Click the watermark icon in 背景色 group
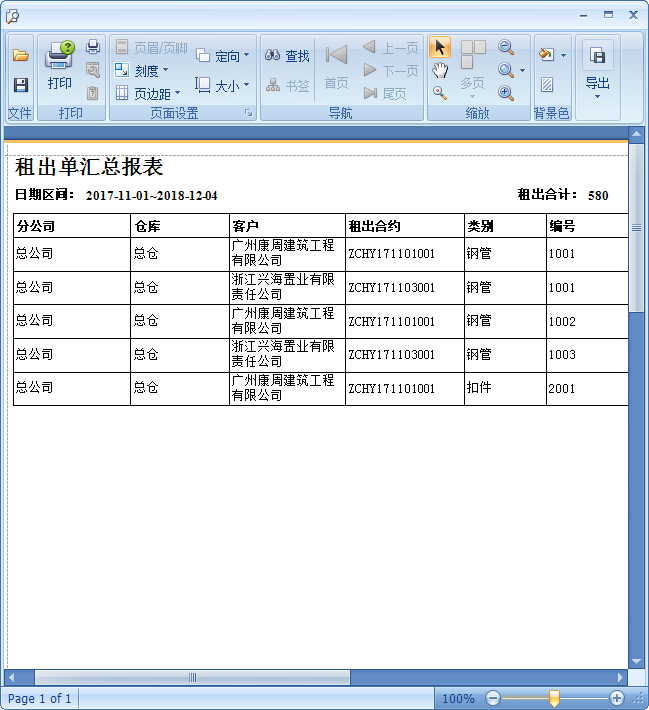649x710 pixels. tap(547, 85)
